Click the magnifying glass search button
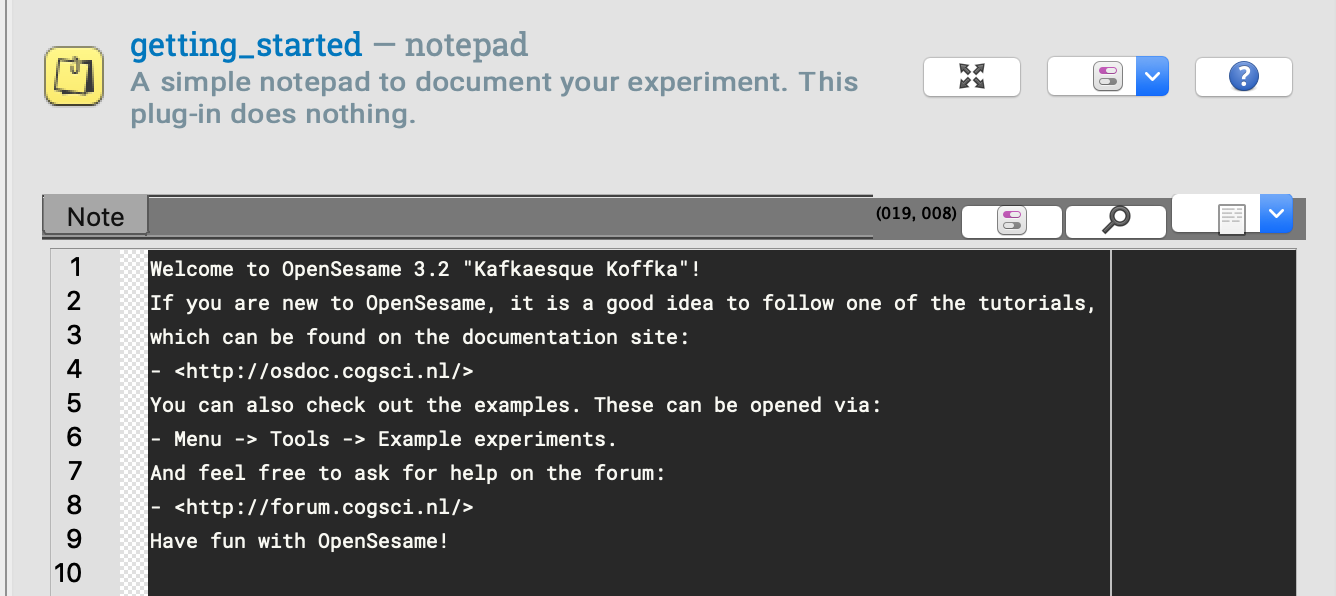1336x596 pixels. [x=1115, y=220]
